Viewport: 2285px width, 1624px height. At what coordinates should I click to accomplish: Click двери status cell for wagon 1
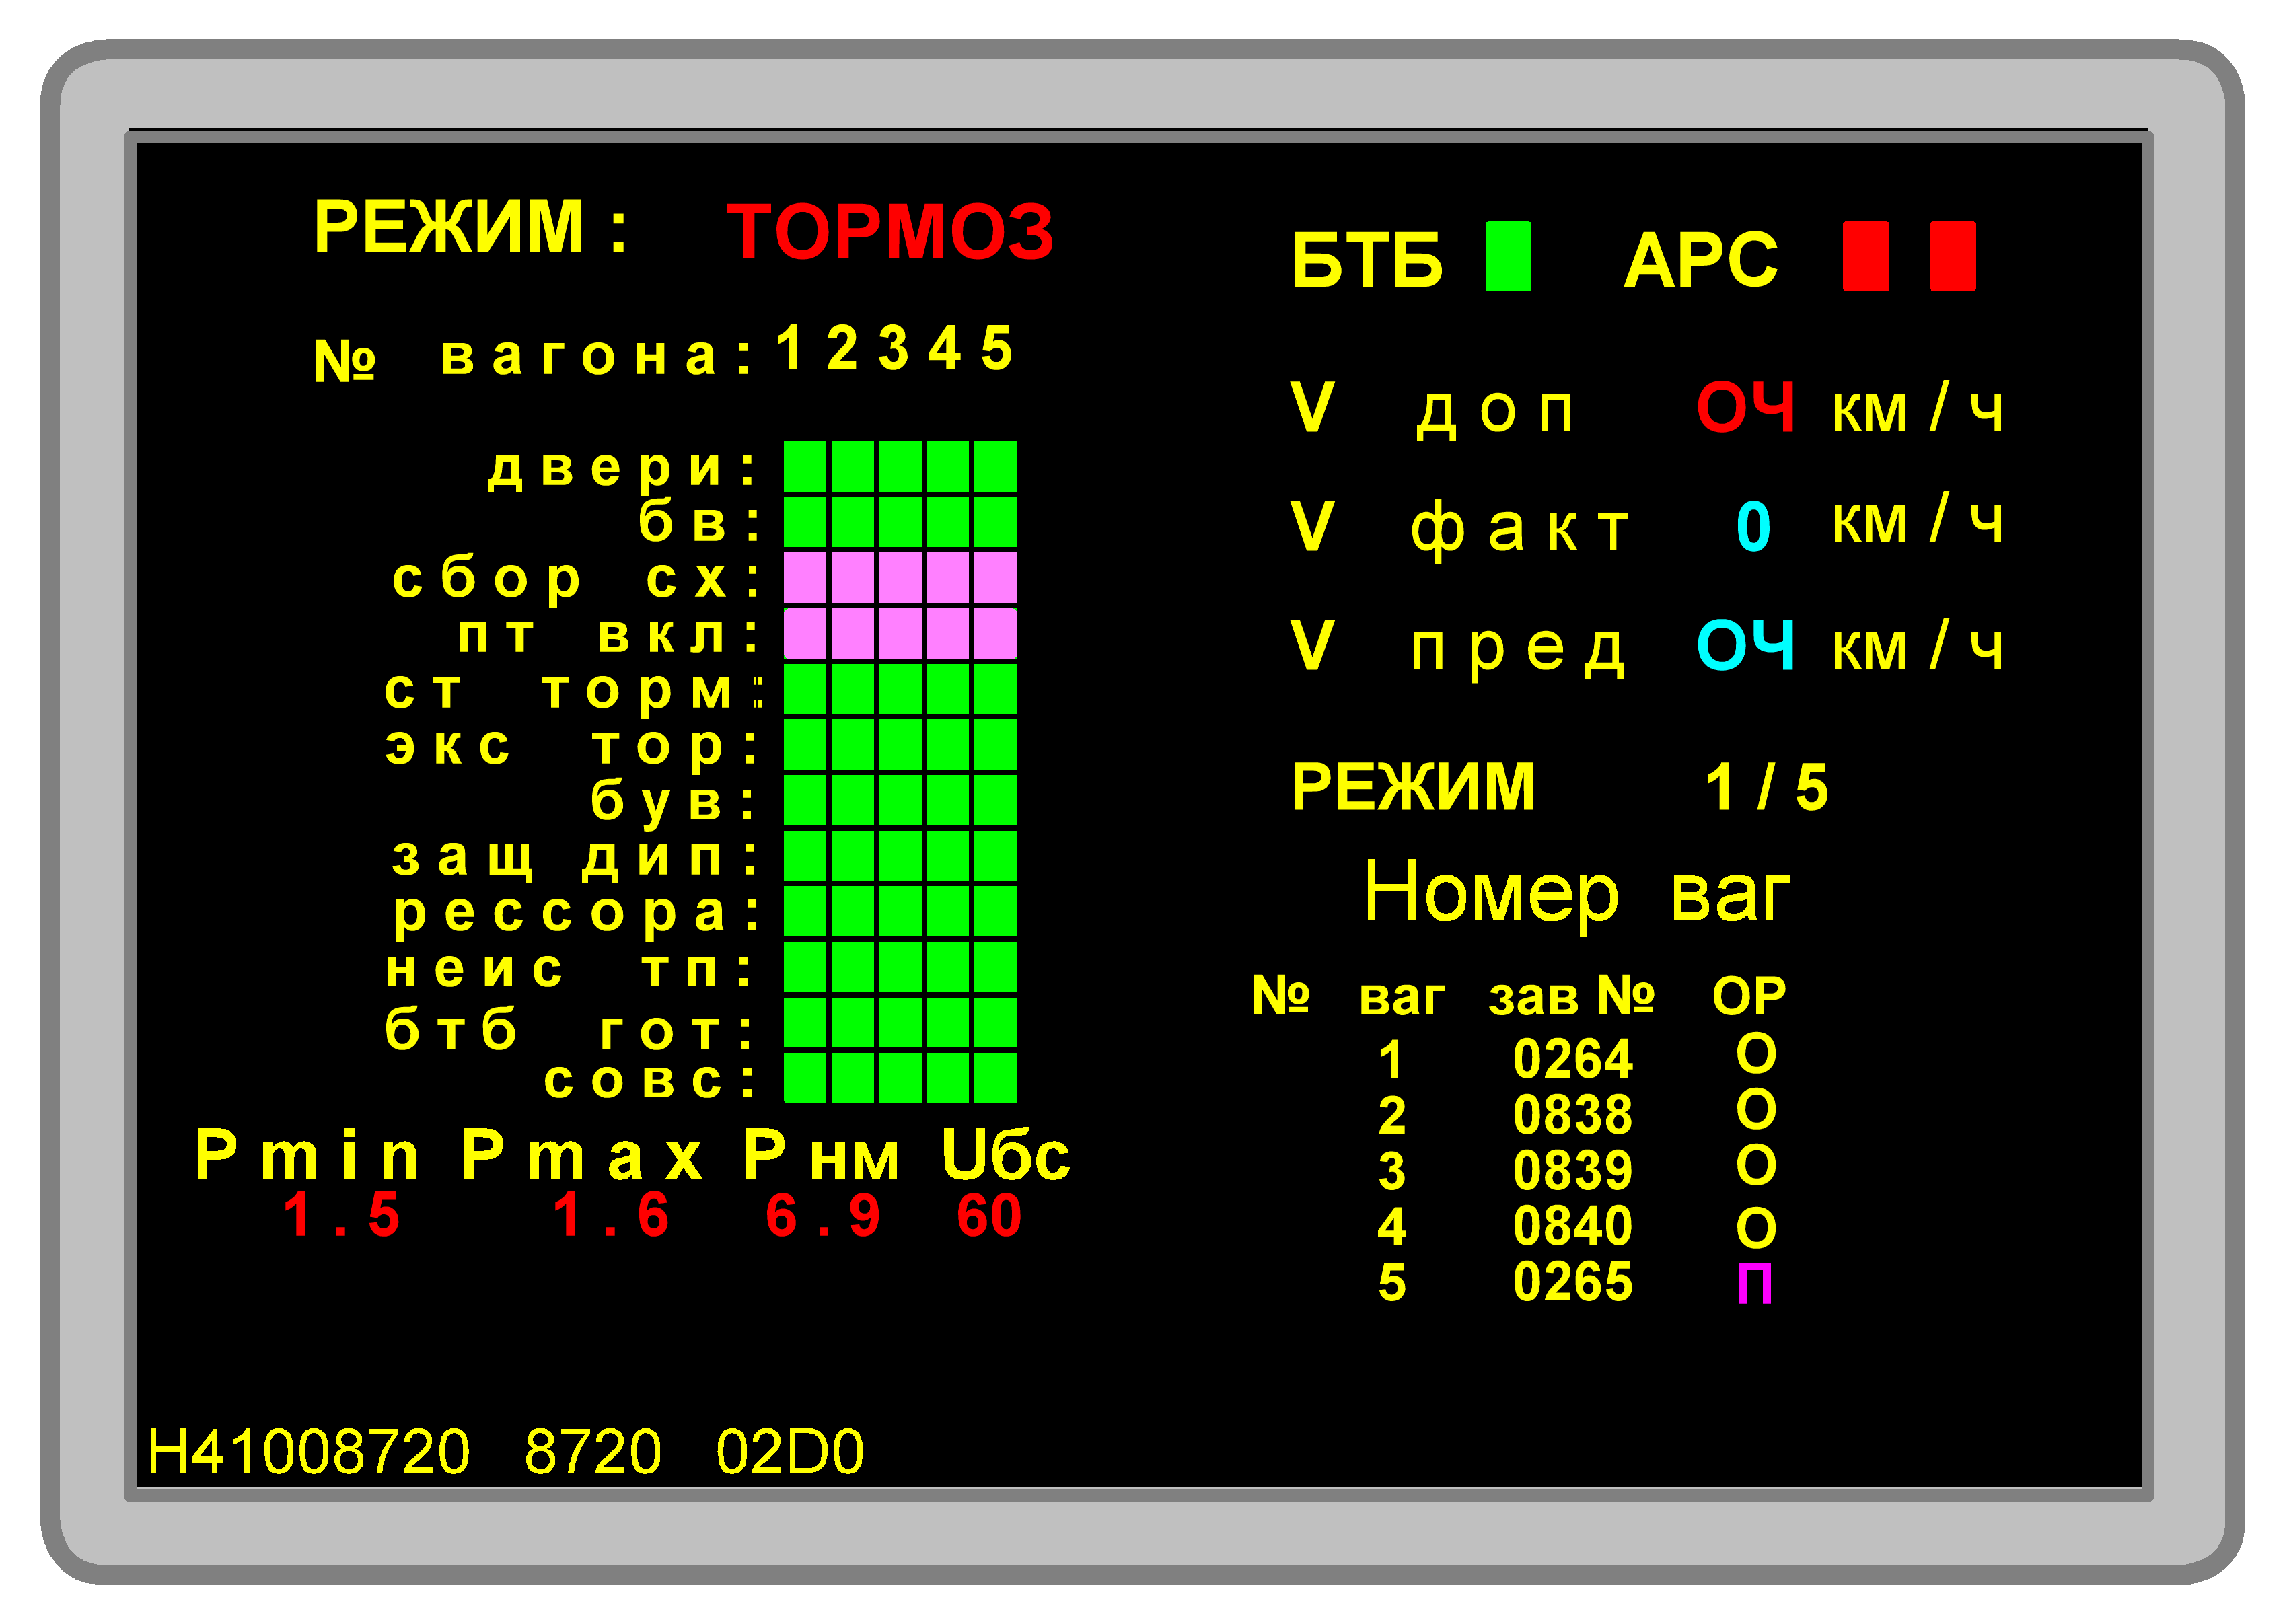click(x=804, y=466)
